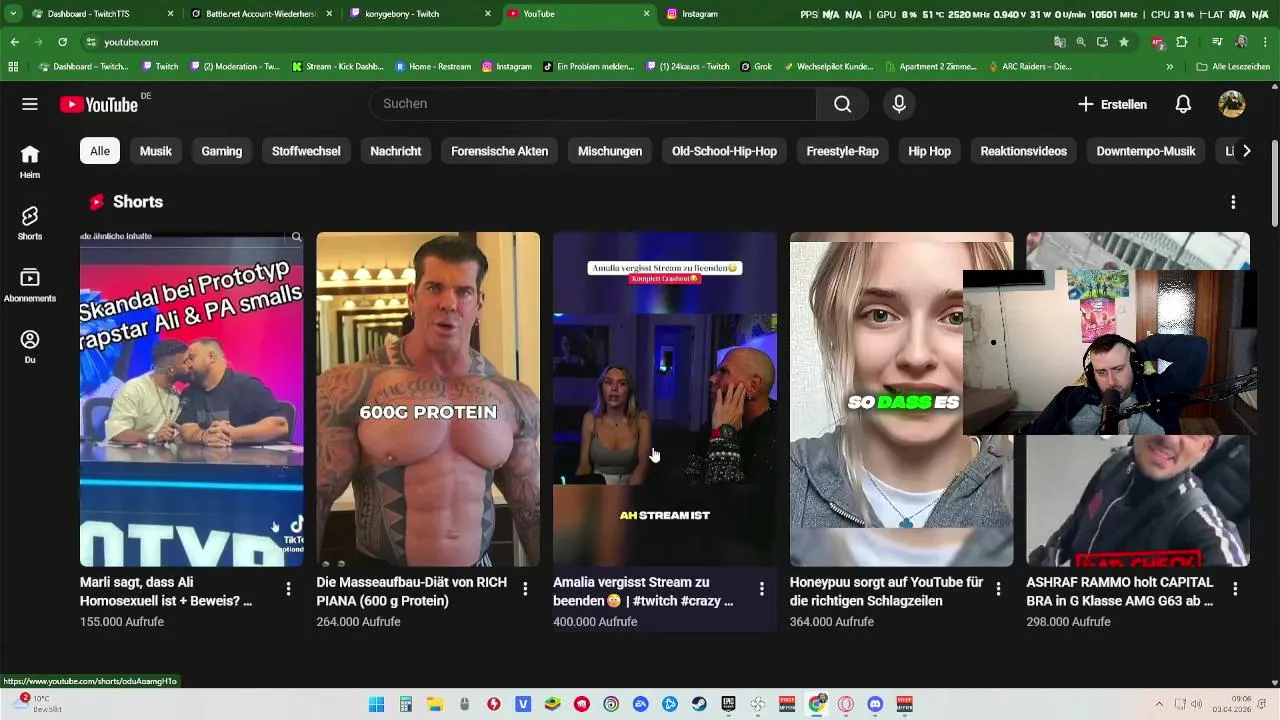Open options for Amalia vergisst Stream short
The image size is (1280, 720).
pyautogui.click(x=762, y=589)
